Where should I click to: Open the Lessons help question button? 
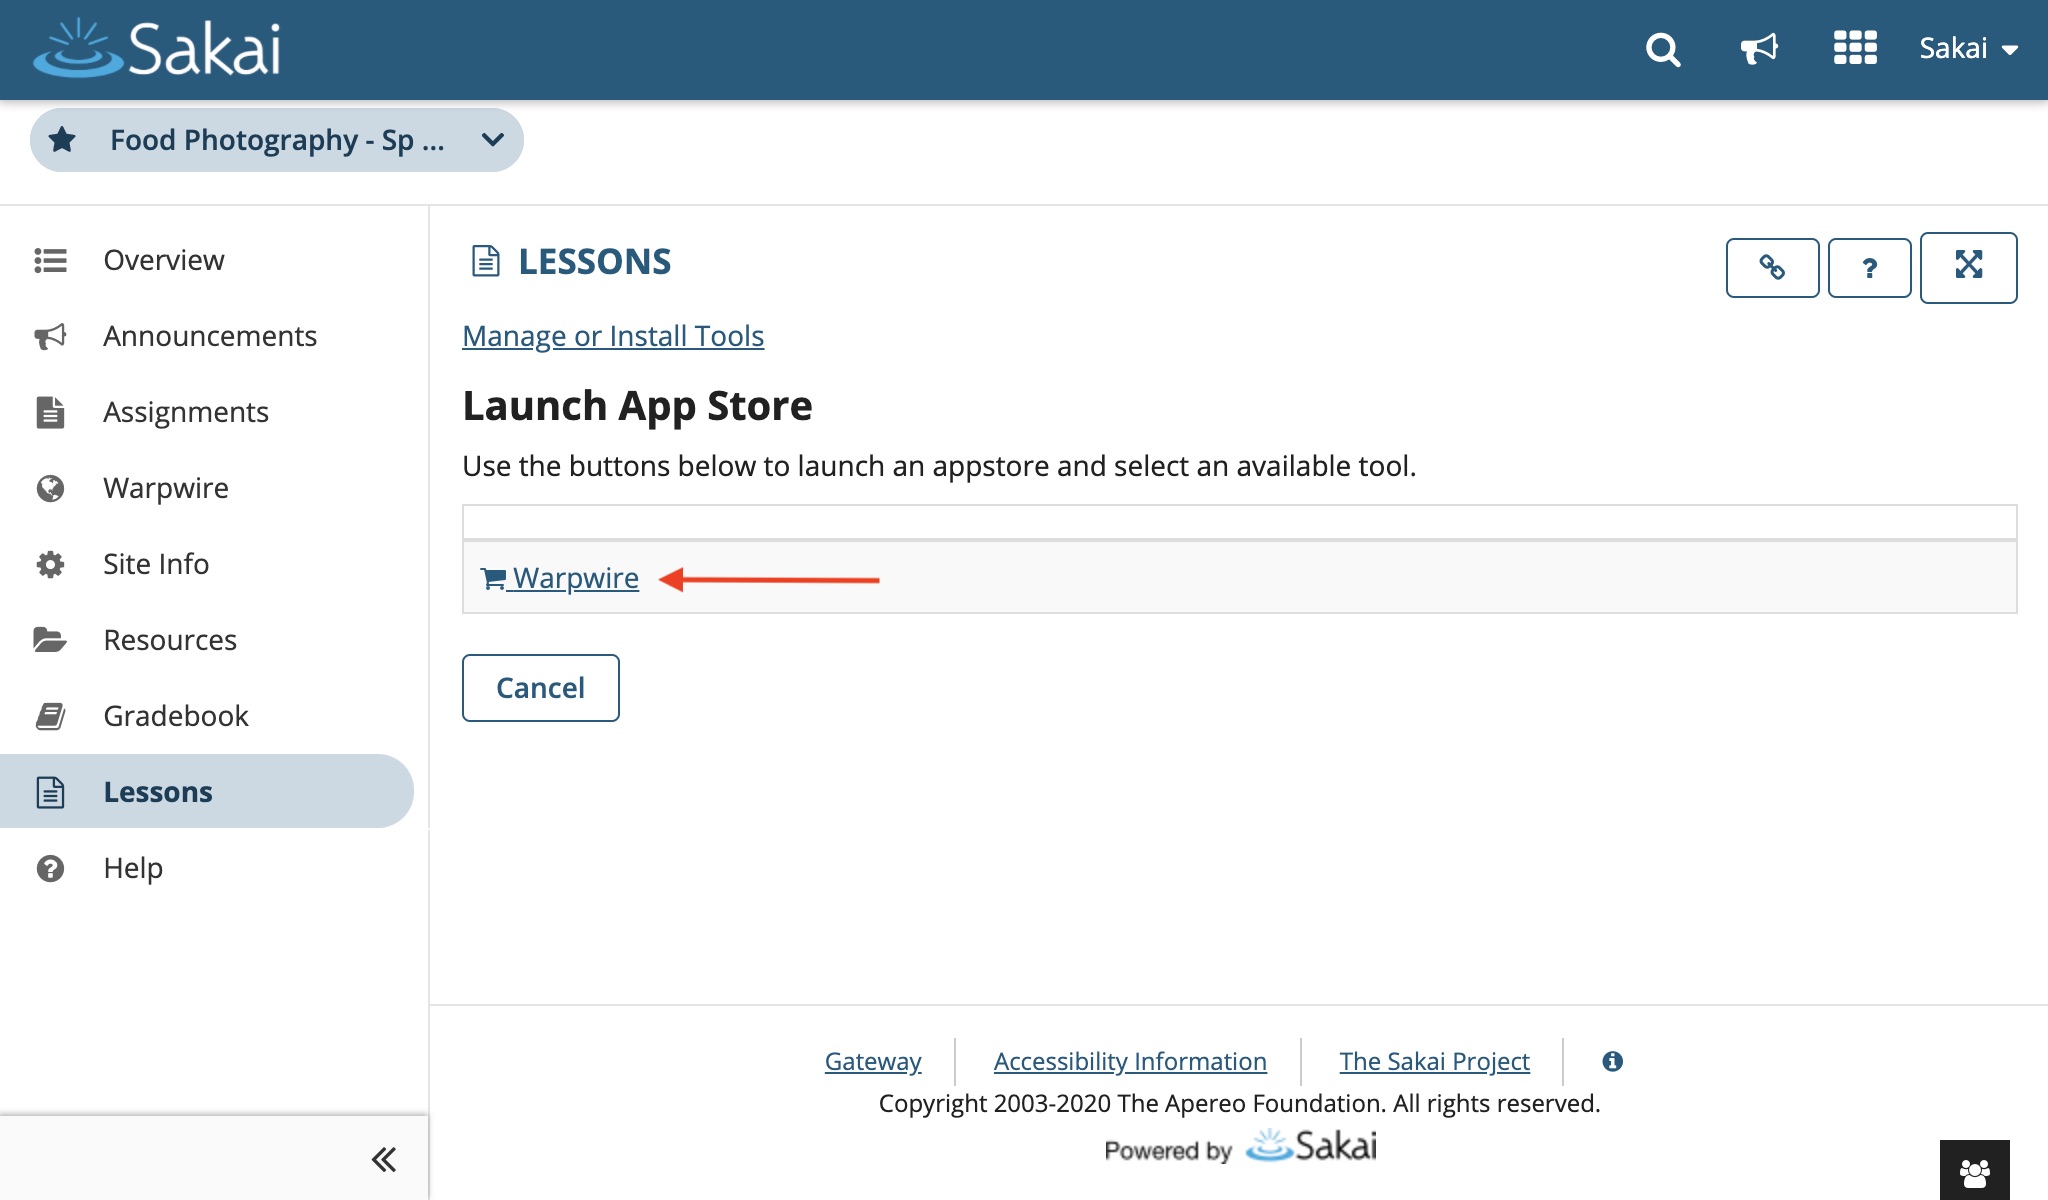[x=1869, y=268]
